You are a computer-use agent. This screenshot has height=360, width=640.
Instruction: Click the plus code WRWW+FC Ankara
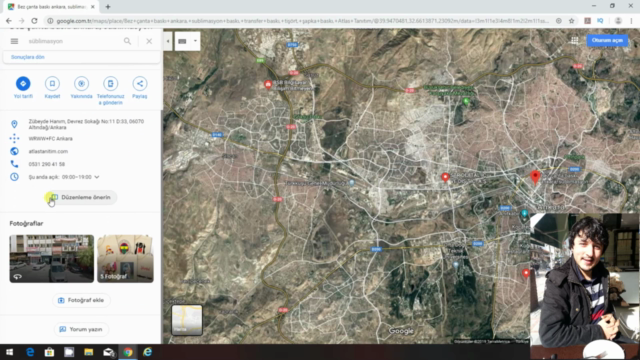coord(51,139)
